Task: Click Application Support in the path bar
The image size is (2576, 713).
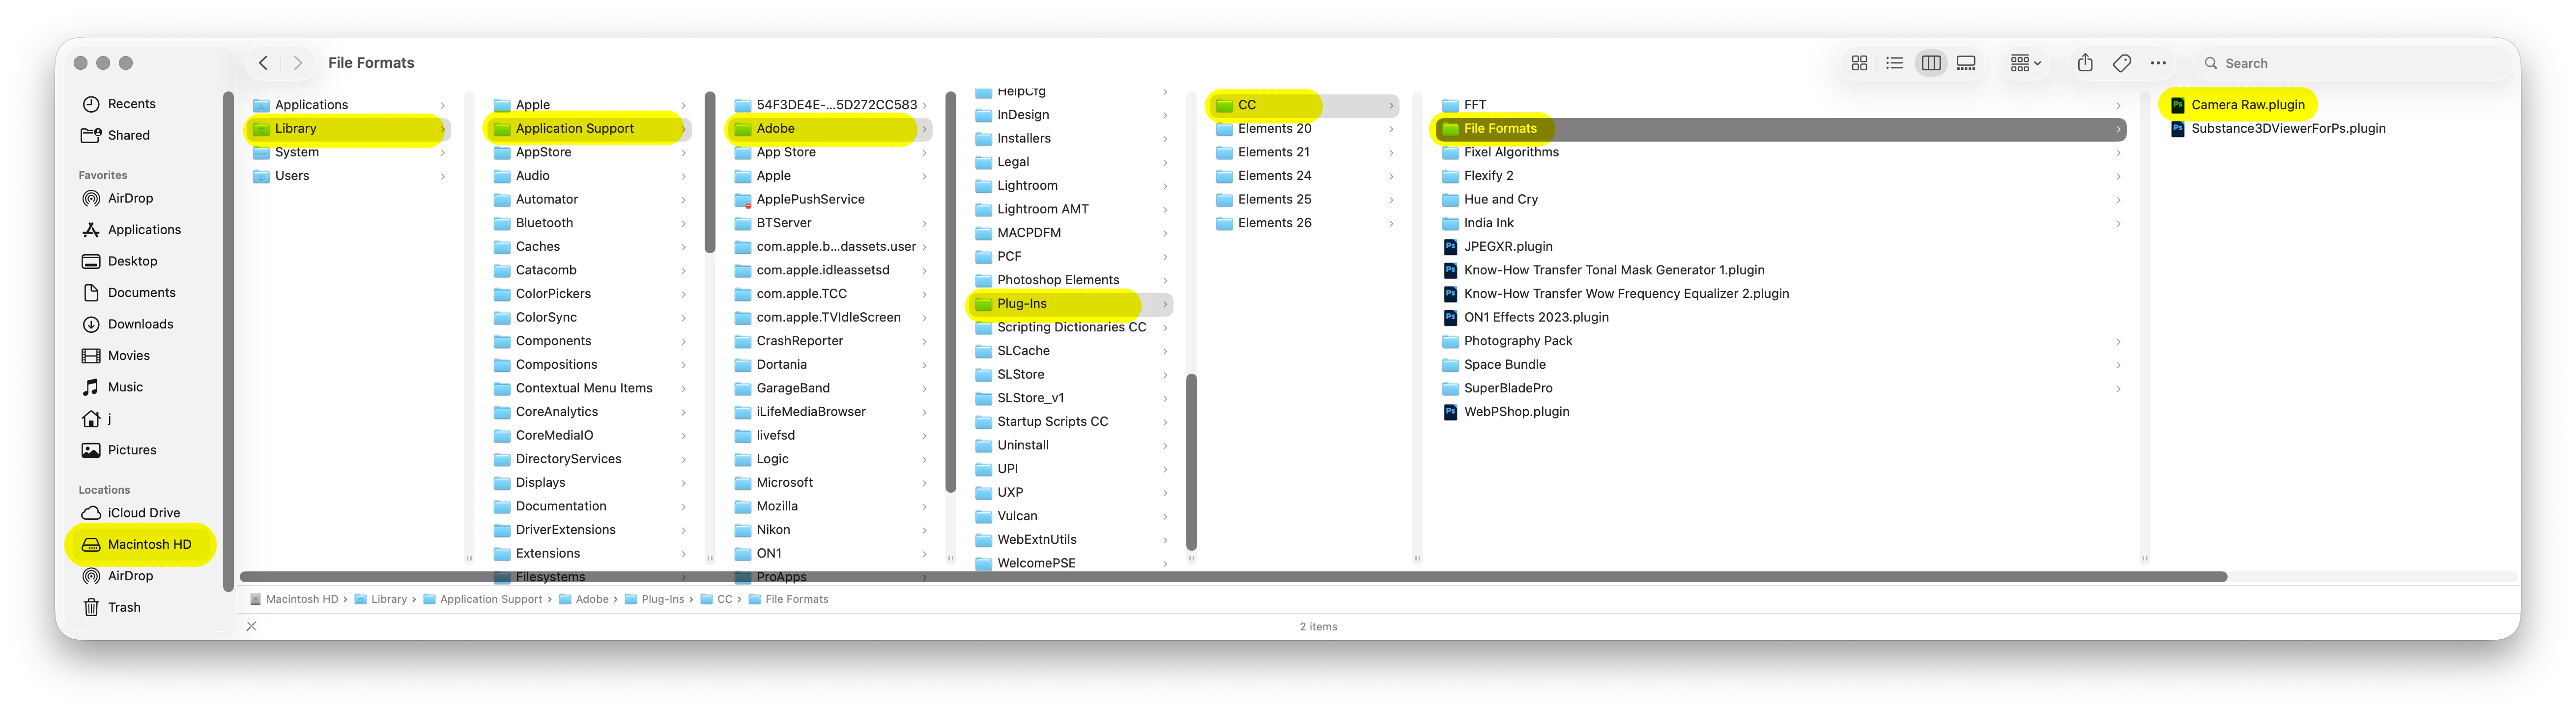Action: [x=490, y=599]
